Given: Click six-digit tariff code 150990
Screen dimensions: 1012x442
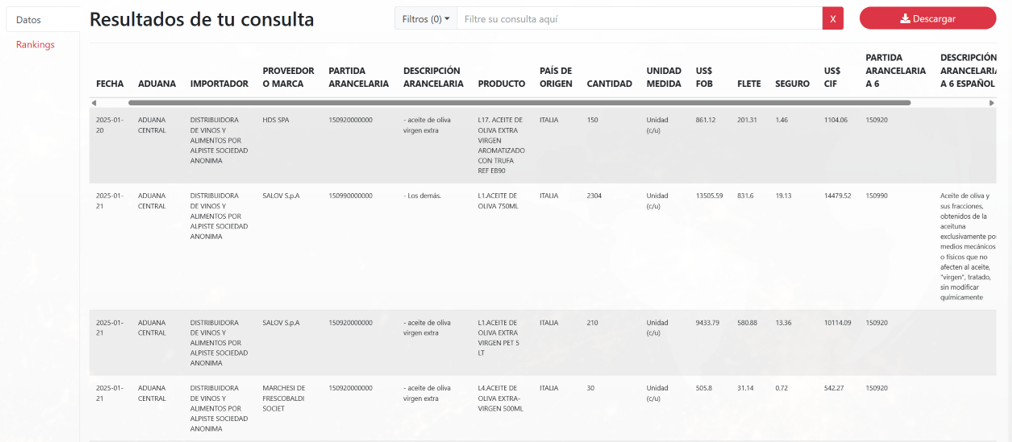Looking at the screenshot, I should (876, 196).
